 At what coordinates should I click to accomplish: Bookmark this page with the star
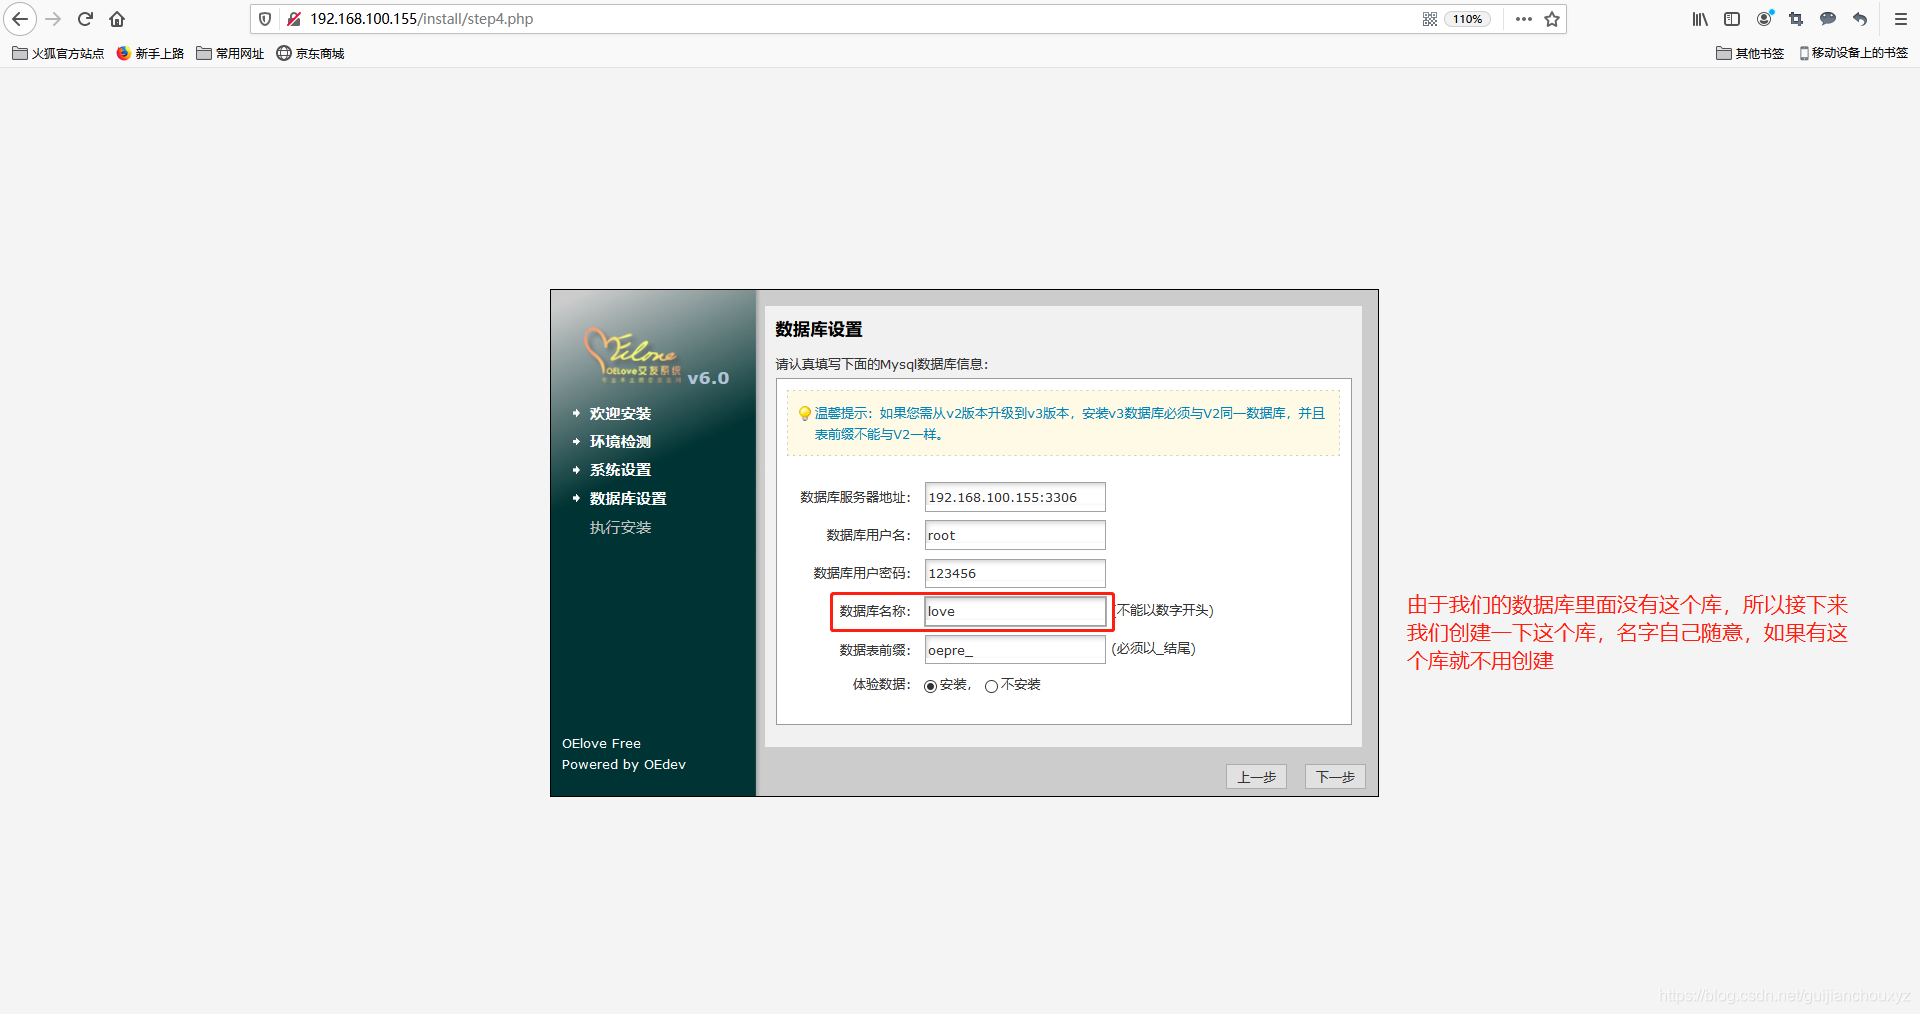pos(1552,19)
